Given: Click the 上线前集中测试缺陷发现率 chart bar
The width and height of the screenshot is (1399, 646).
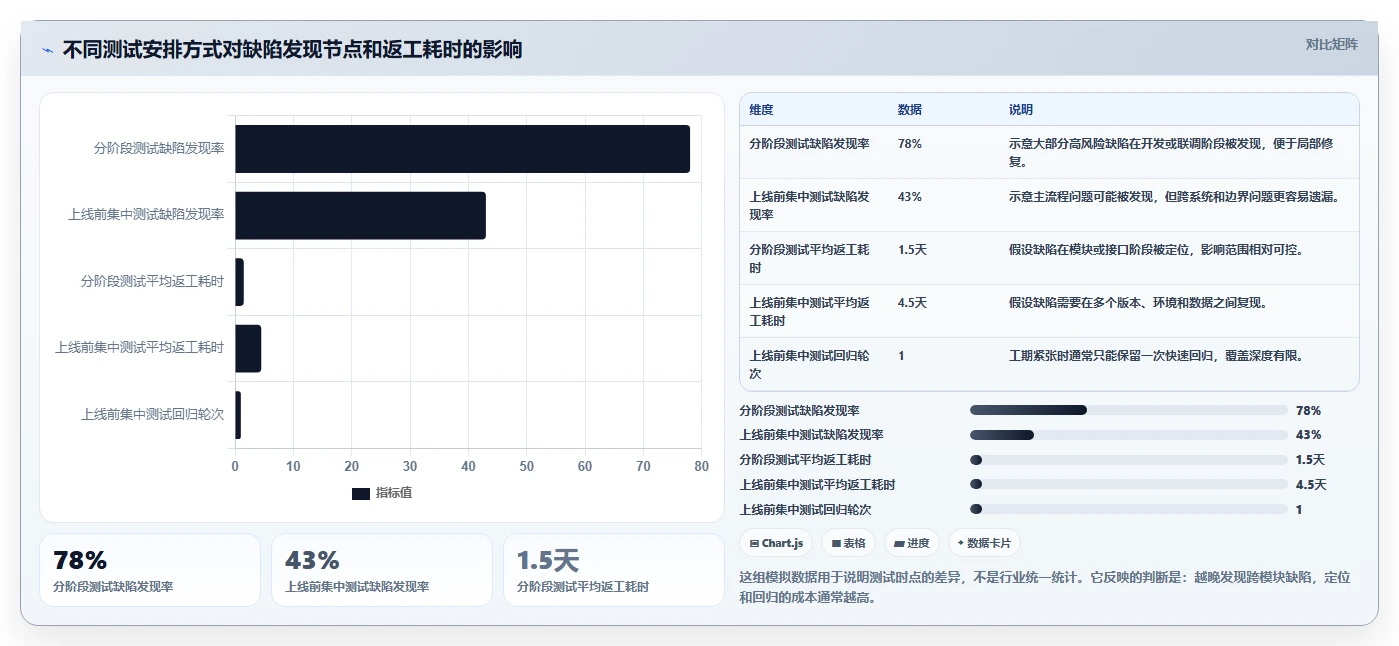Looking at the screenshot, I should (x=360, y=215).
